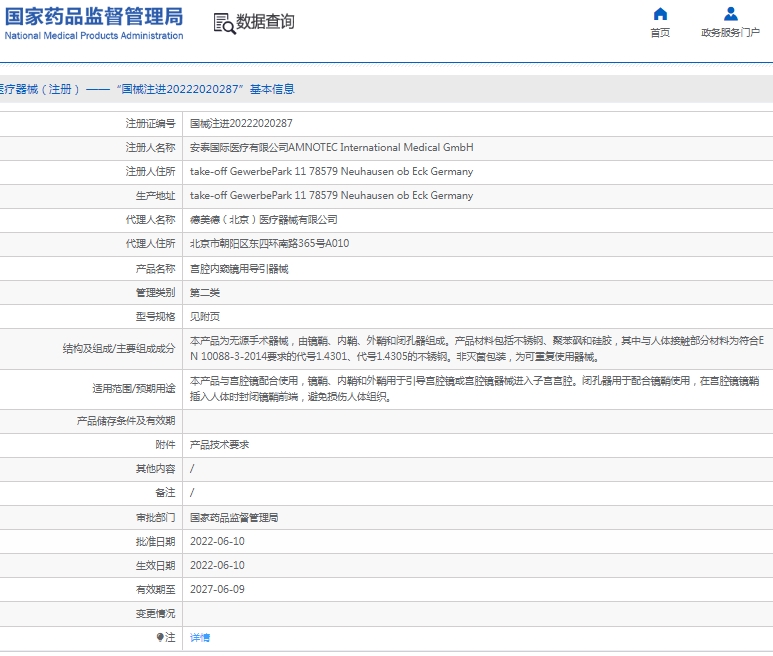Click the 管理类别 row label
The height and width of the screenshot is (656, 773).
click(x=155, y=293)
